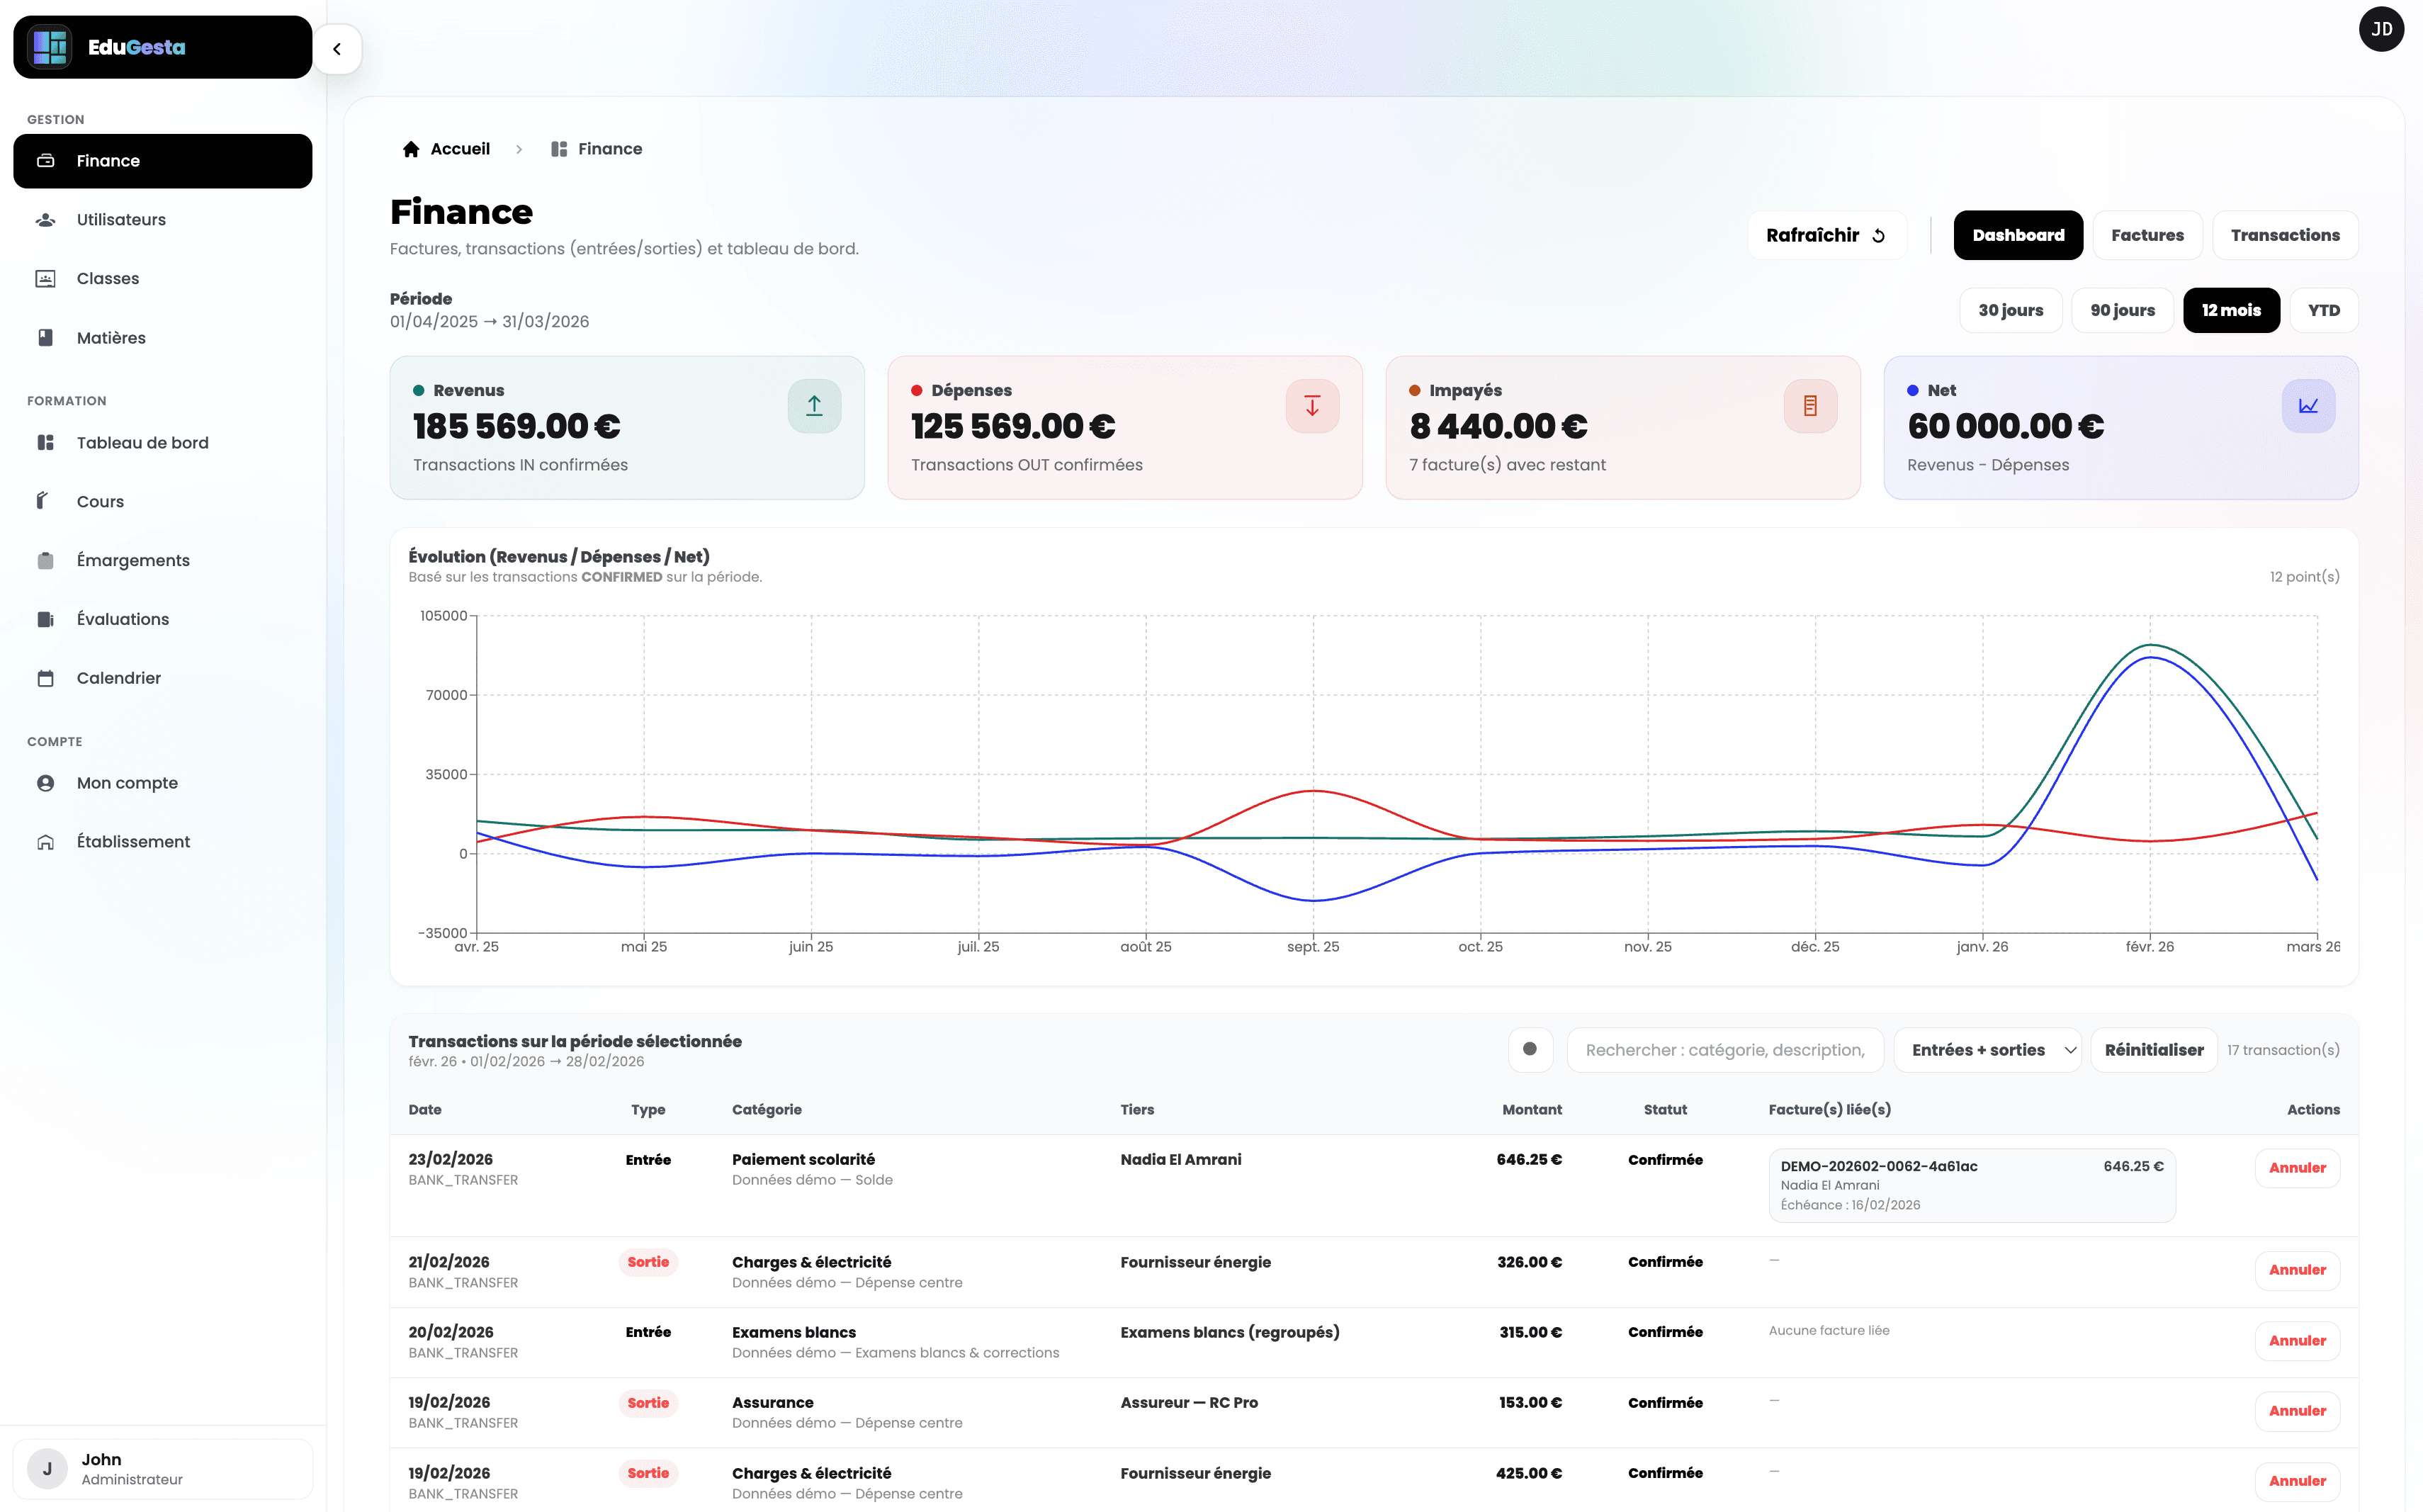Open the Calendrier section
This screenshot has height=1512, width=2423.
coord(118,677)
